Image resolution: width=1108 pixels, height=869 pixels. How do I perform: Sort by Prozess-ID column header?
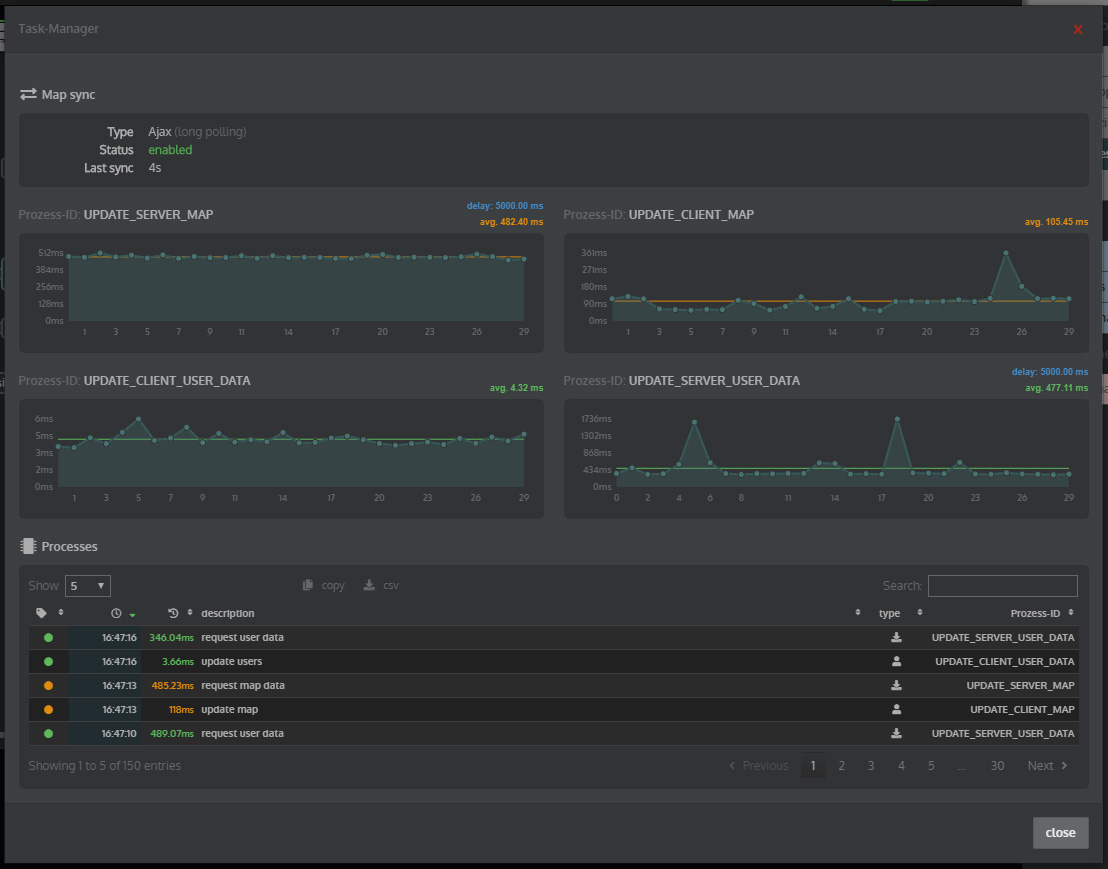tap(1039, 613)
